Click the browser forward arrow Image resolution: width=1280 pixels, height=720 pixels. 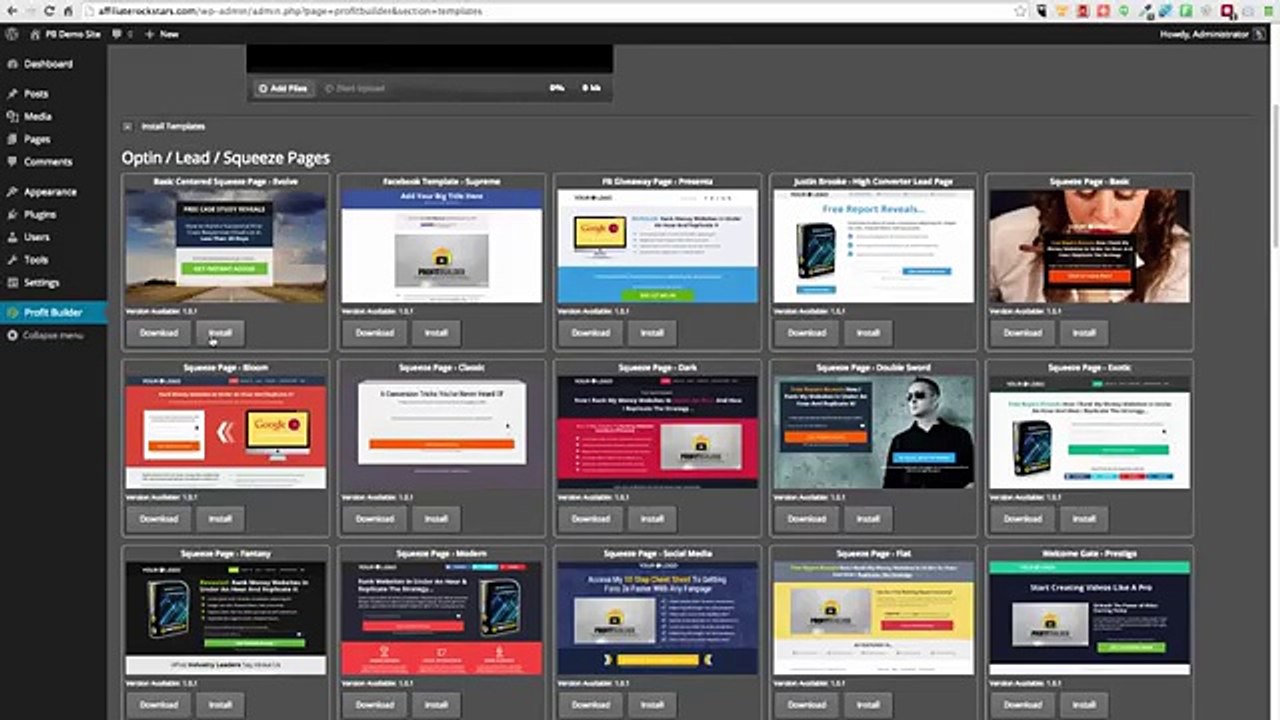click(33, 11)
